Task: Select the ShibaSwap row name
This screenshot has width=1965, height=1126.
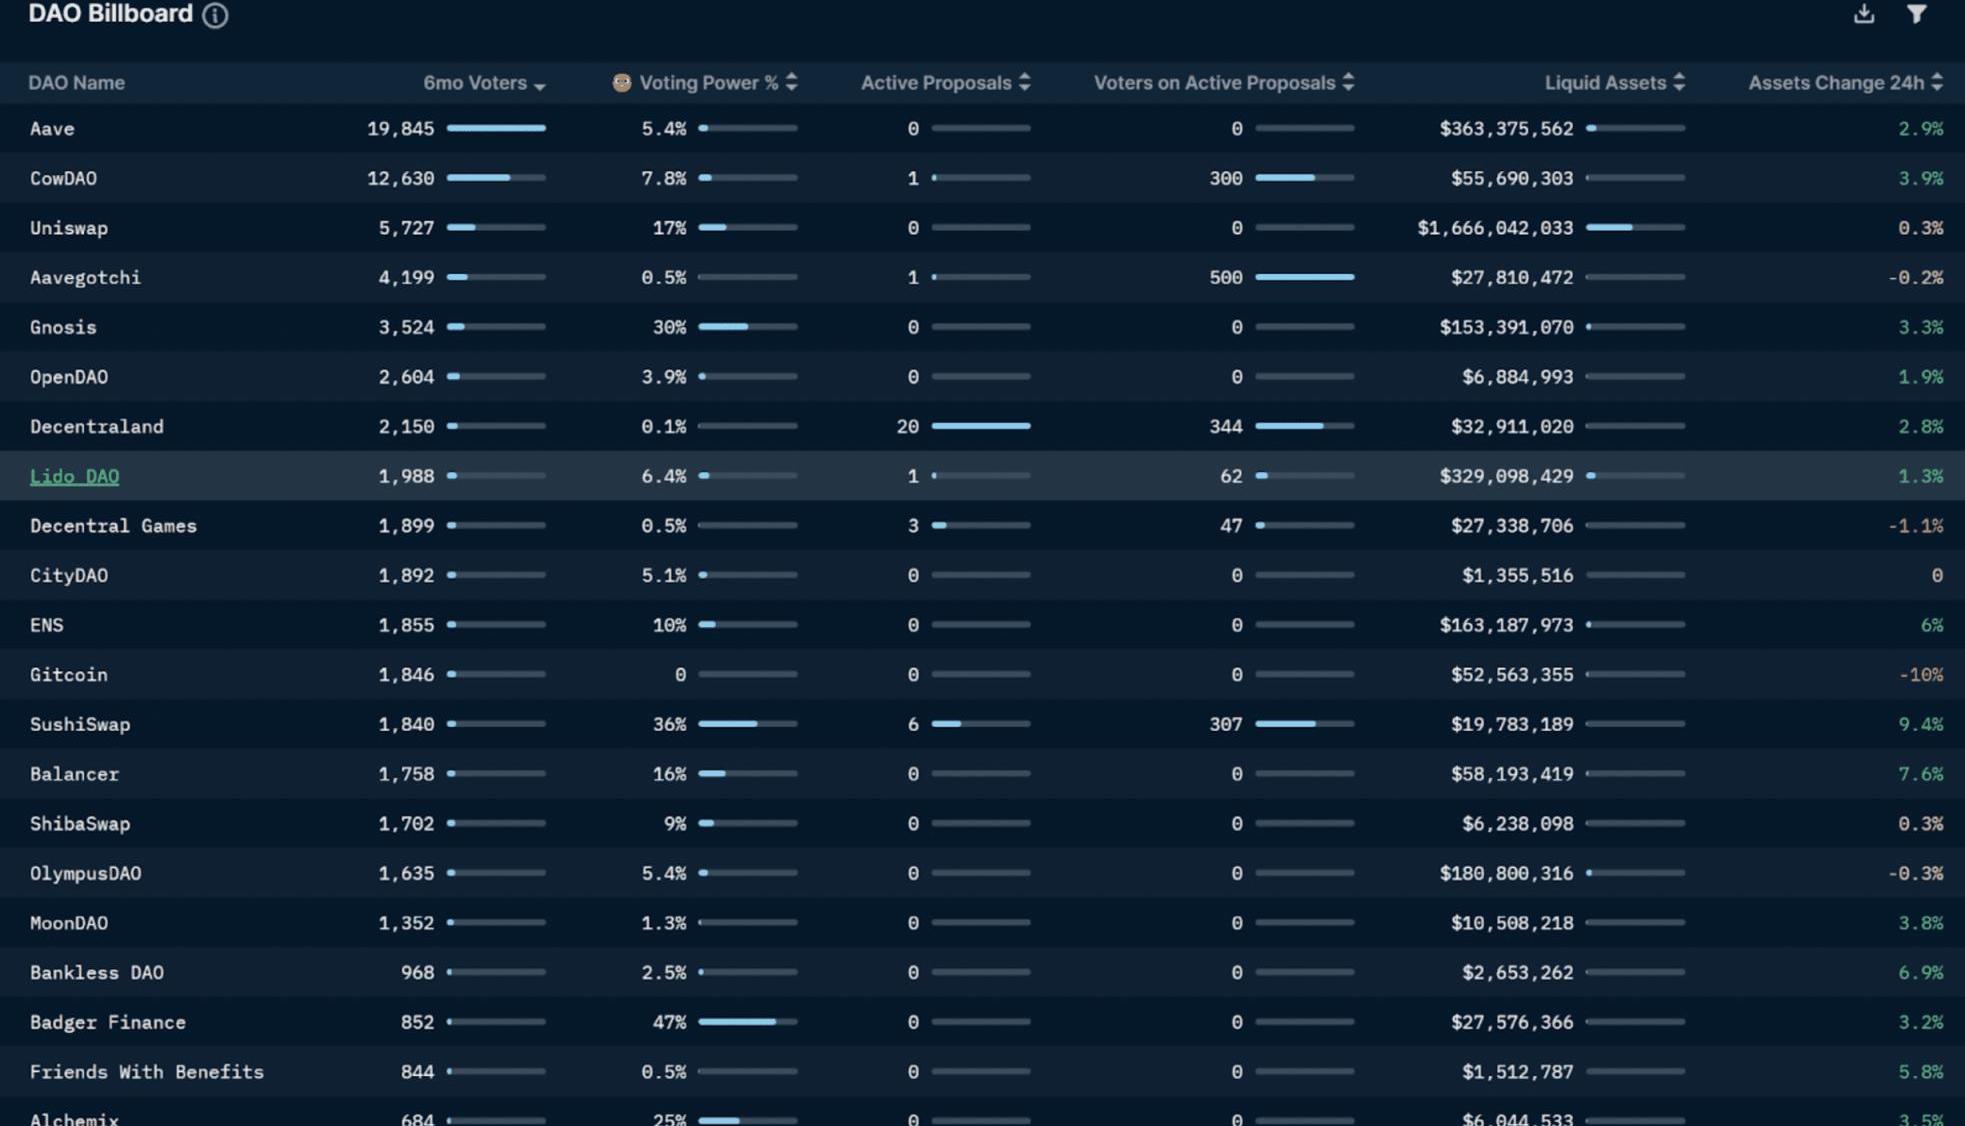Action: point(80,824)
